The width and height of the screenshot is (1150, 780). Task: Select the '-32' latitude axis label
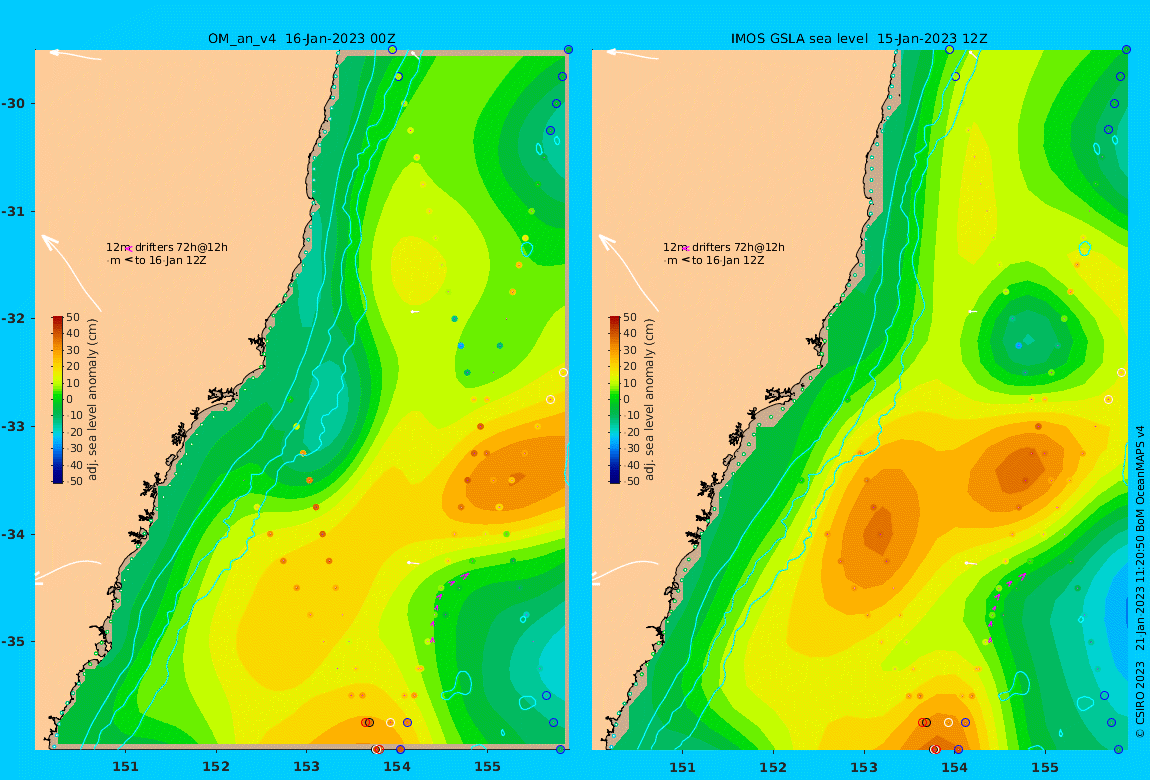click(13, 318)
